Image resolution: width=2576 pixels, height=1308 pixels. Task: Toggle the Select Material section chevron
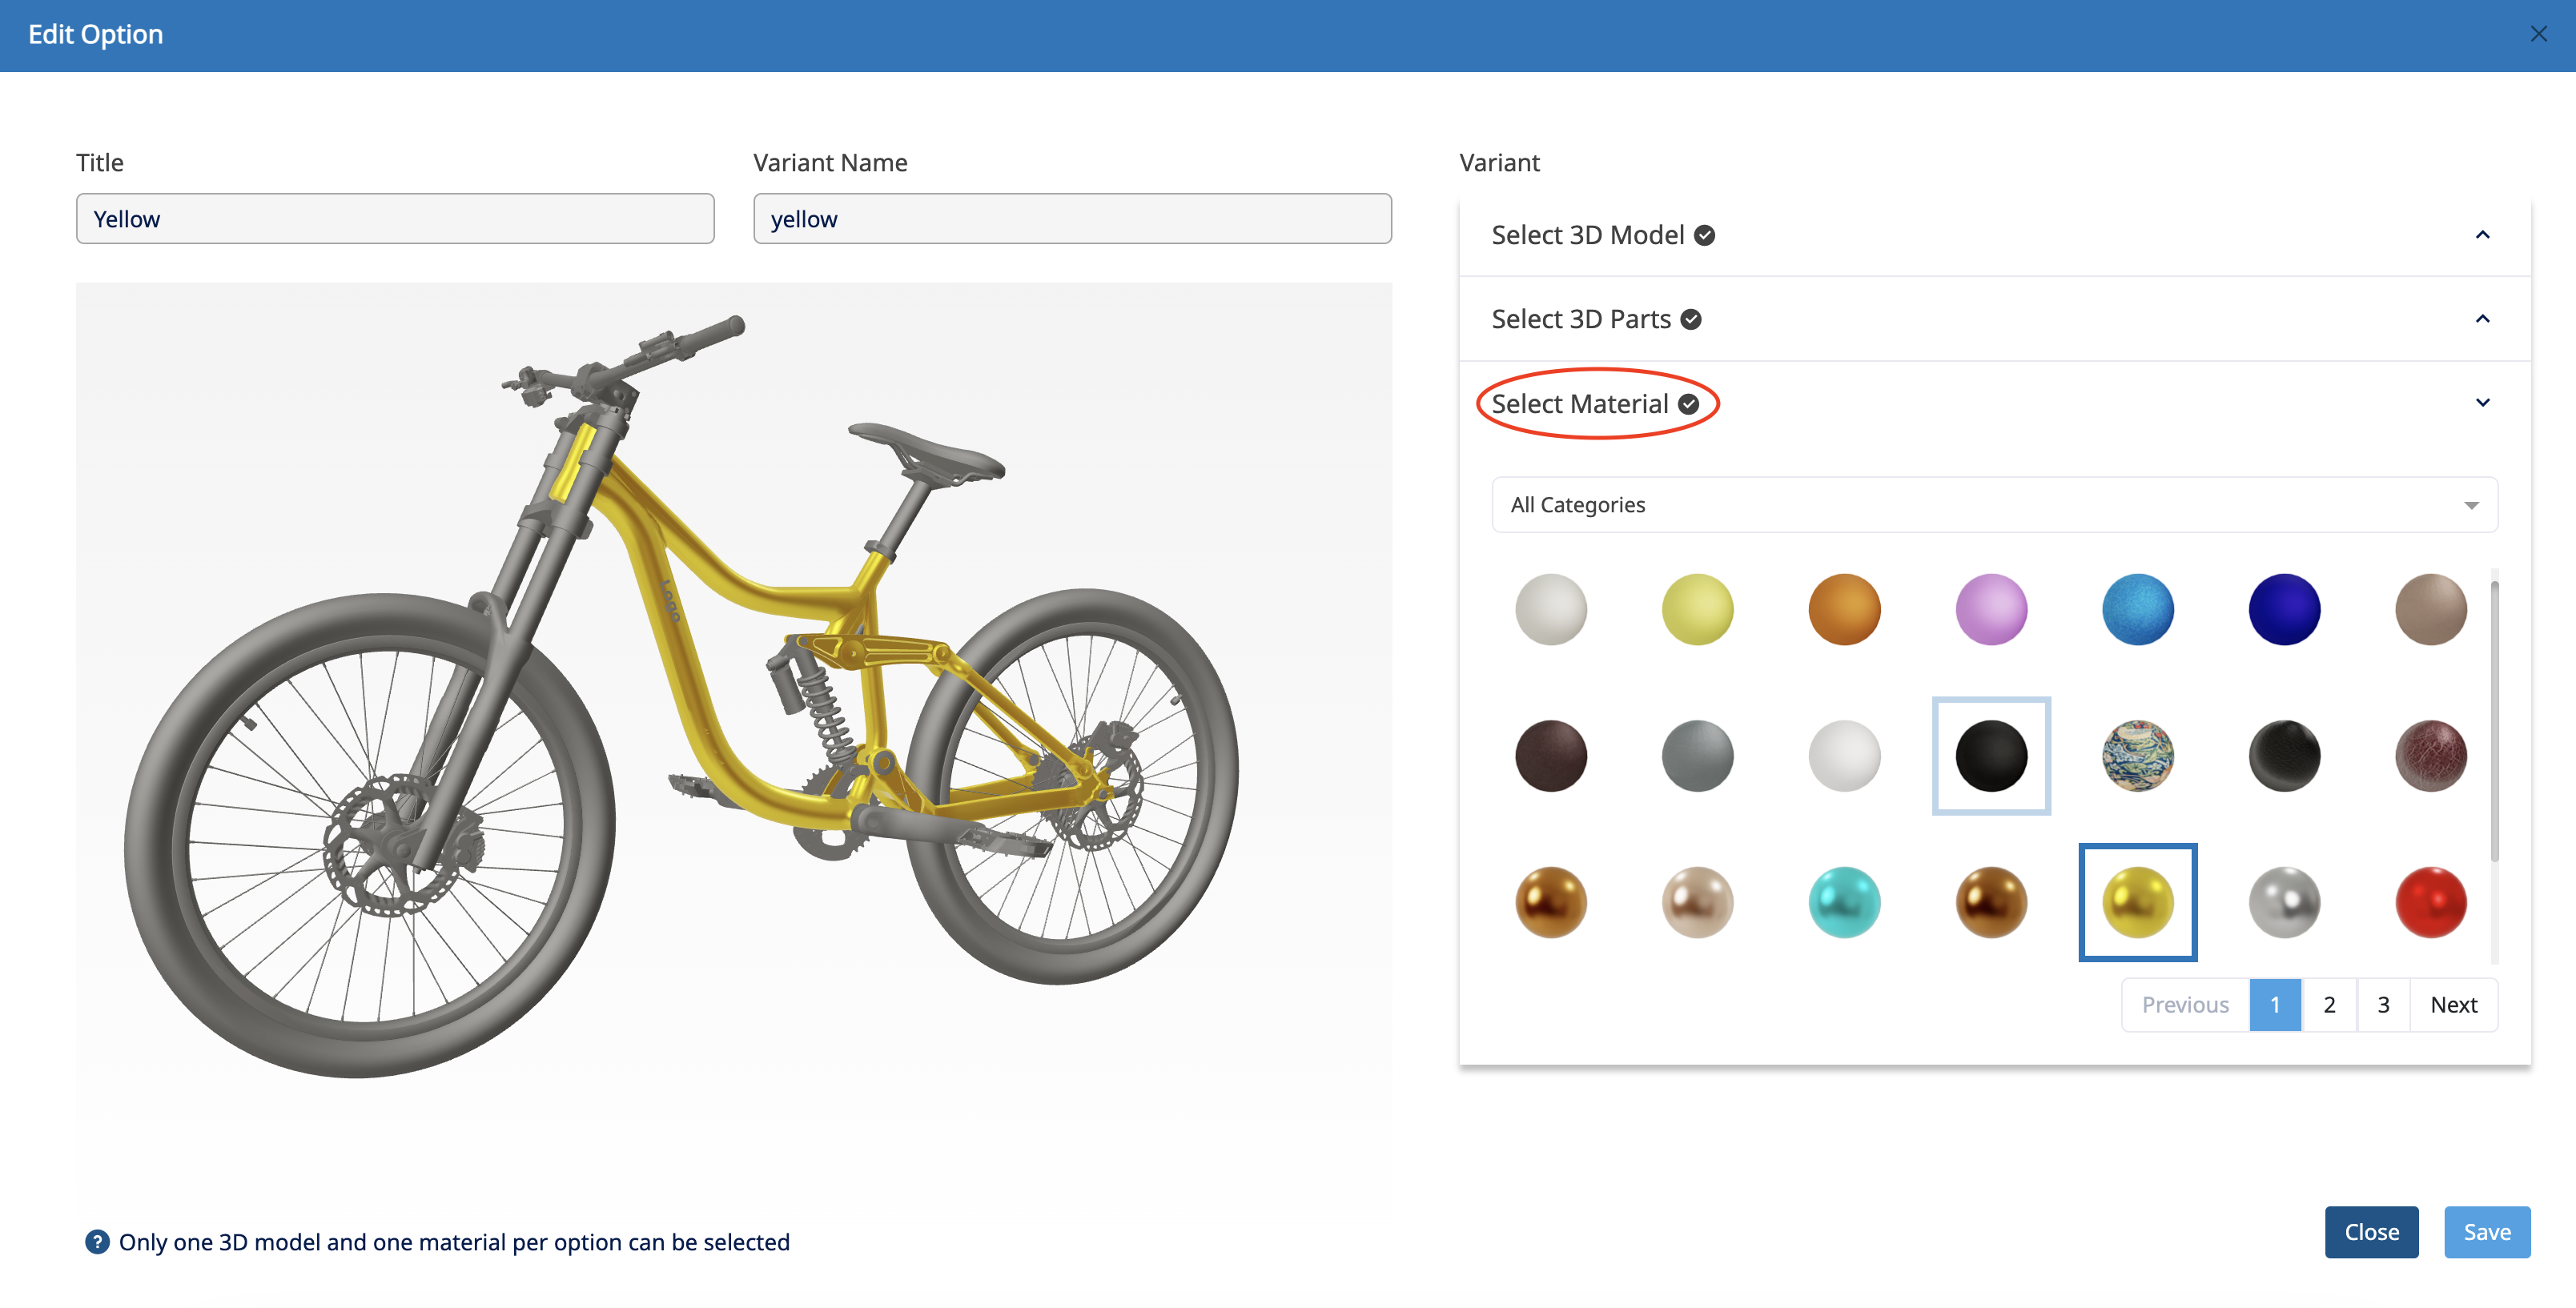pos(2482,403)
